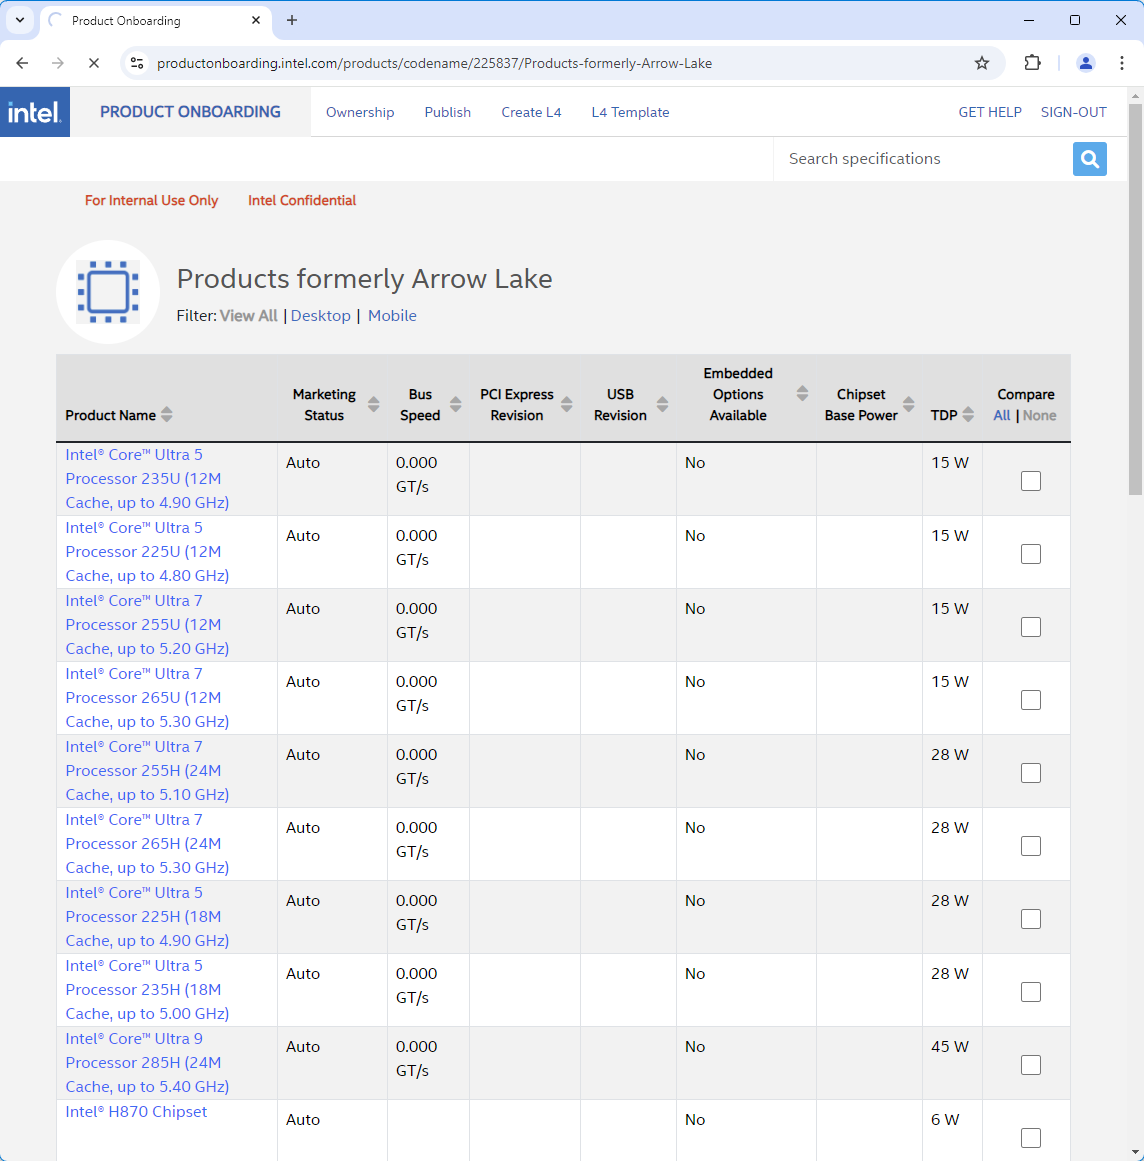Click the vertical page scrollbar thumb
Screen dimensions: 1144x1161
pos(1135,299)
